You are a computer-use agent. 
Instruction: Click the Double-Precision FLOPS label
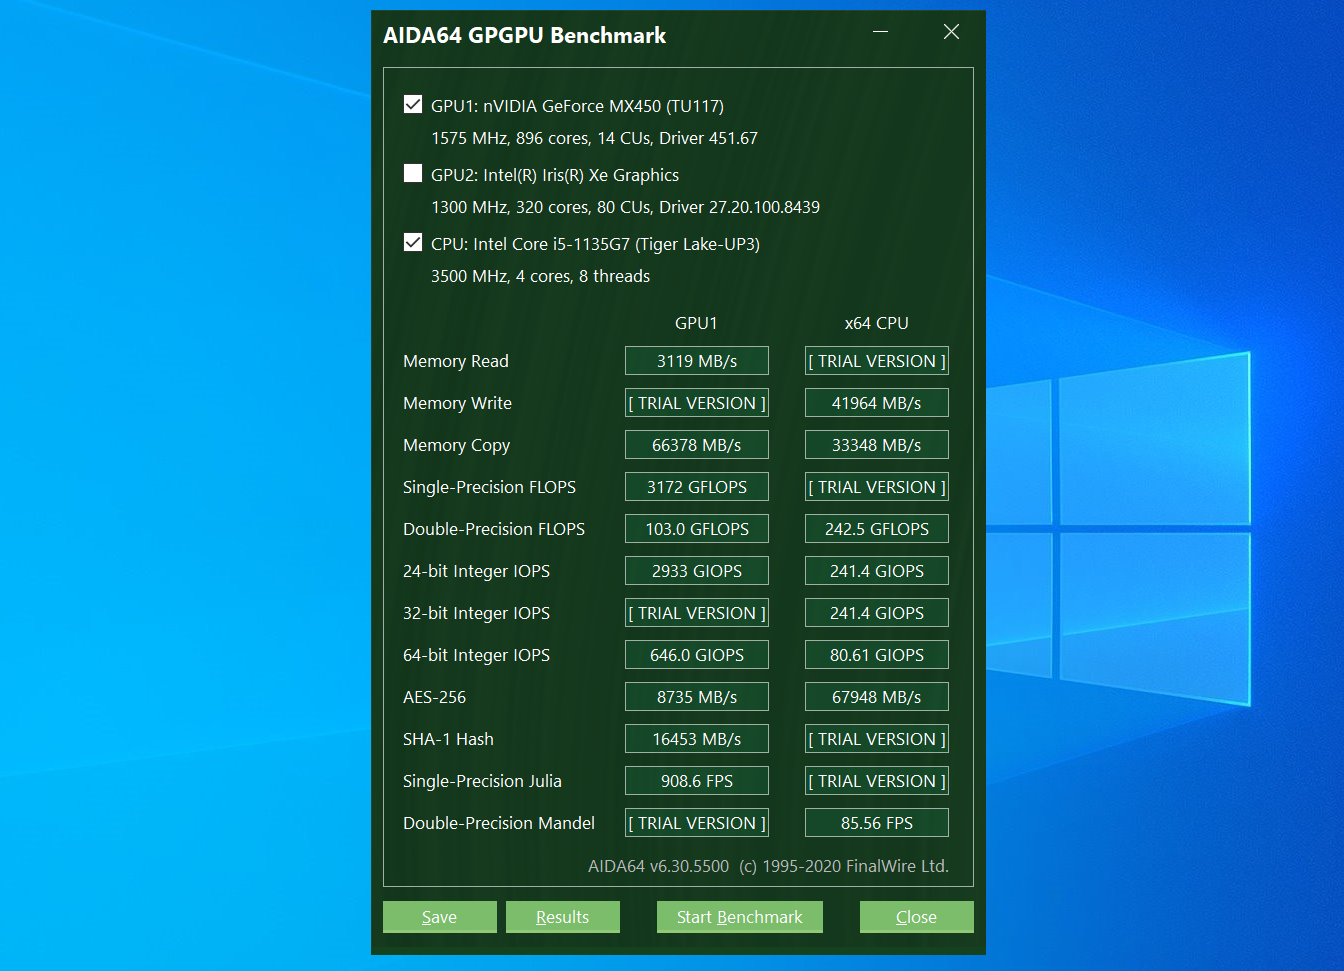coord(494,529)
